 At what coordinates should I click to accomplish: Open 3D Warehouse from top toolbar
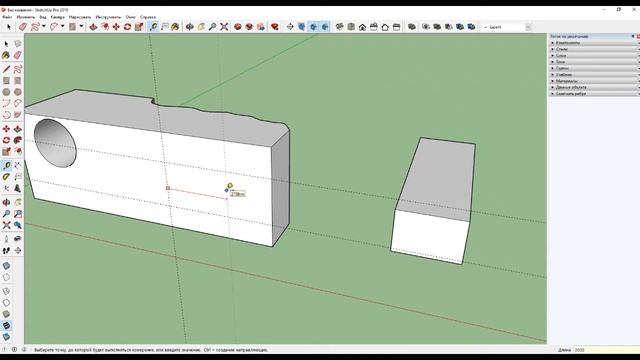coord(238,27)
